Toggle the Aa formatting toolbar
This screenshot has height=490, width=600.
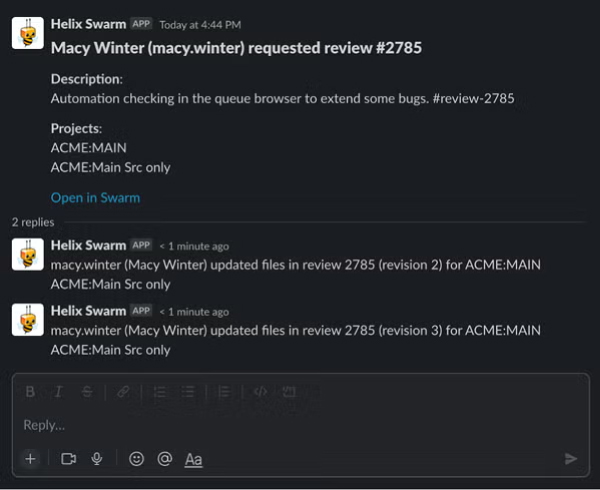pos(194,459)
